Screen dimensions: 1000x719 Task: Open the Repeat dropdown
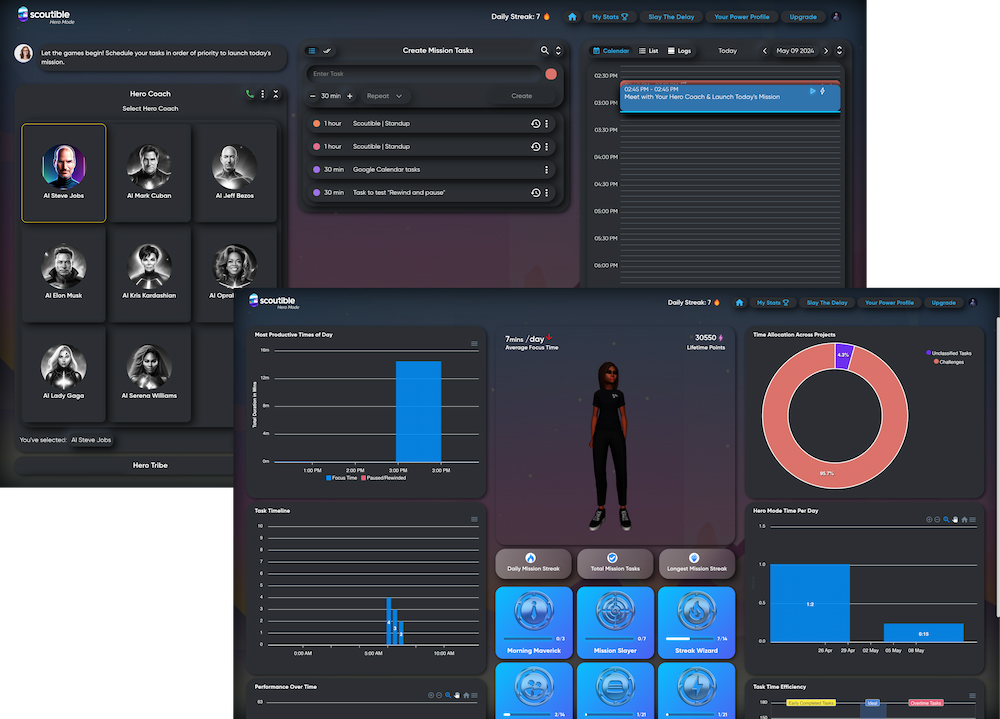384,96
